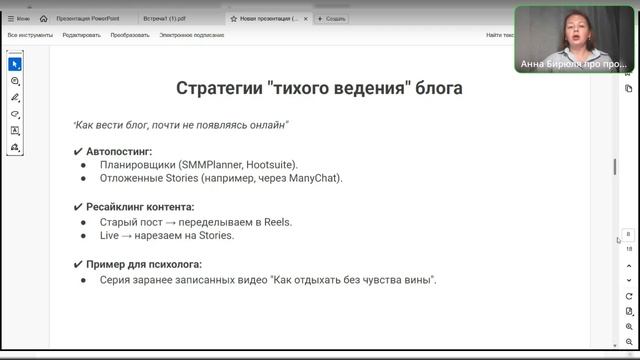Choose the signature stamp tool
Screen dimensions: 640x360
[15, 147]
